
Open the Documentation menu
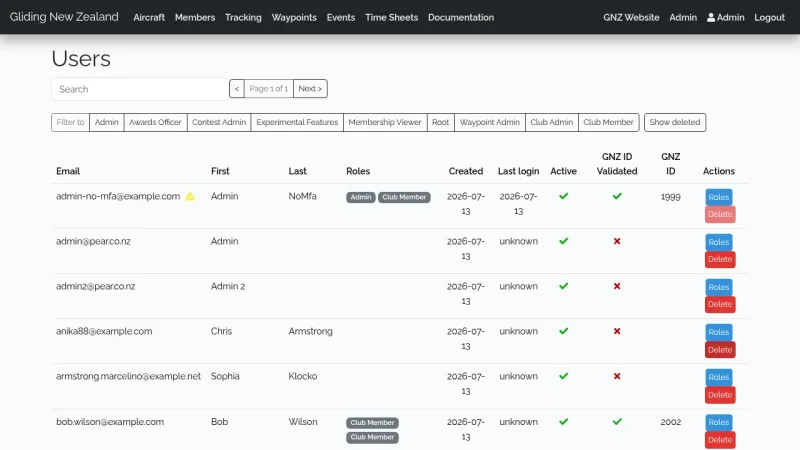pos(461,17)
